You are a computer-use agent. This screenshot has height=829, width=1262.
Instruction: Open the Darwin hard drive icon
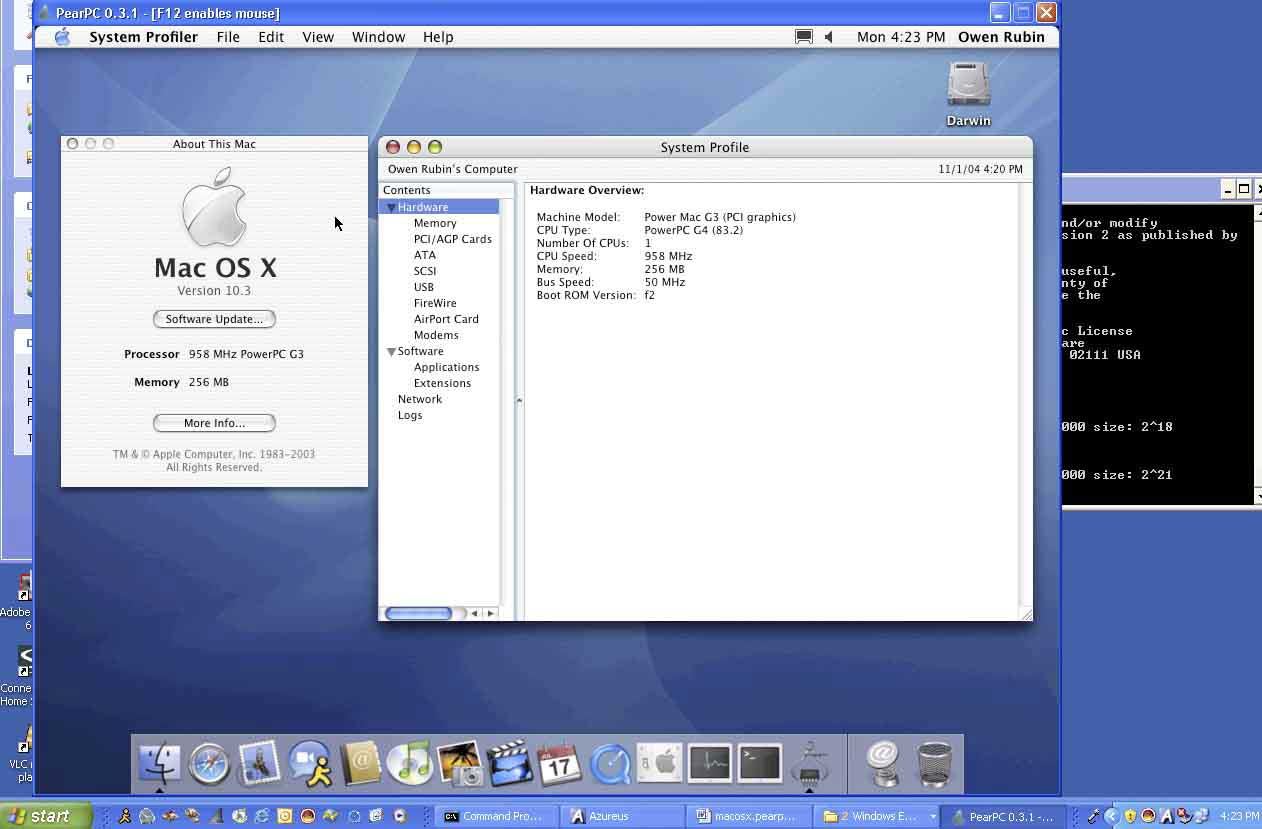[968, 86]
